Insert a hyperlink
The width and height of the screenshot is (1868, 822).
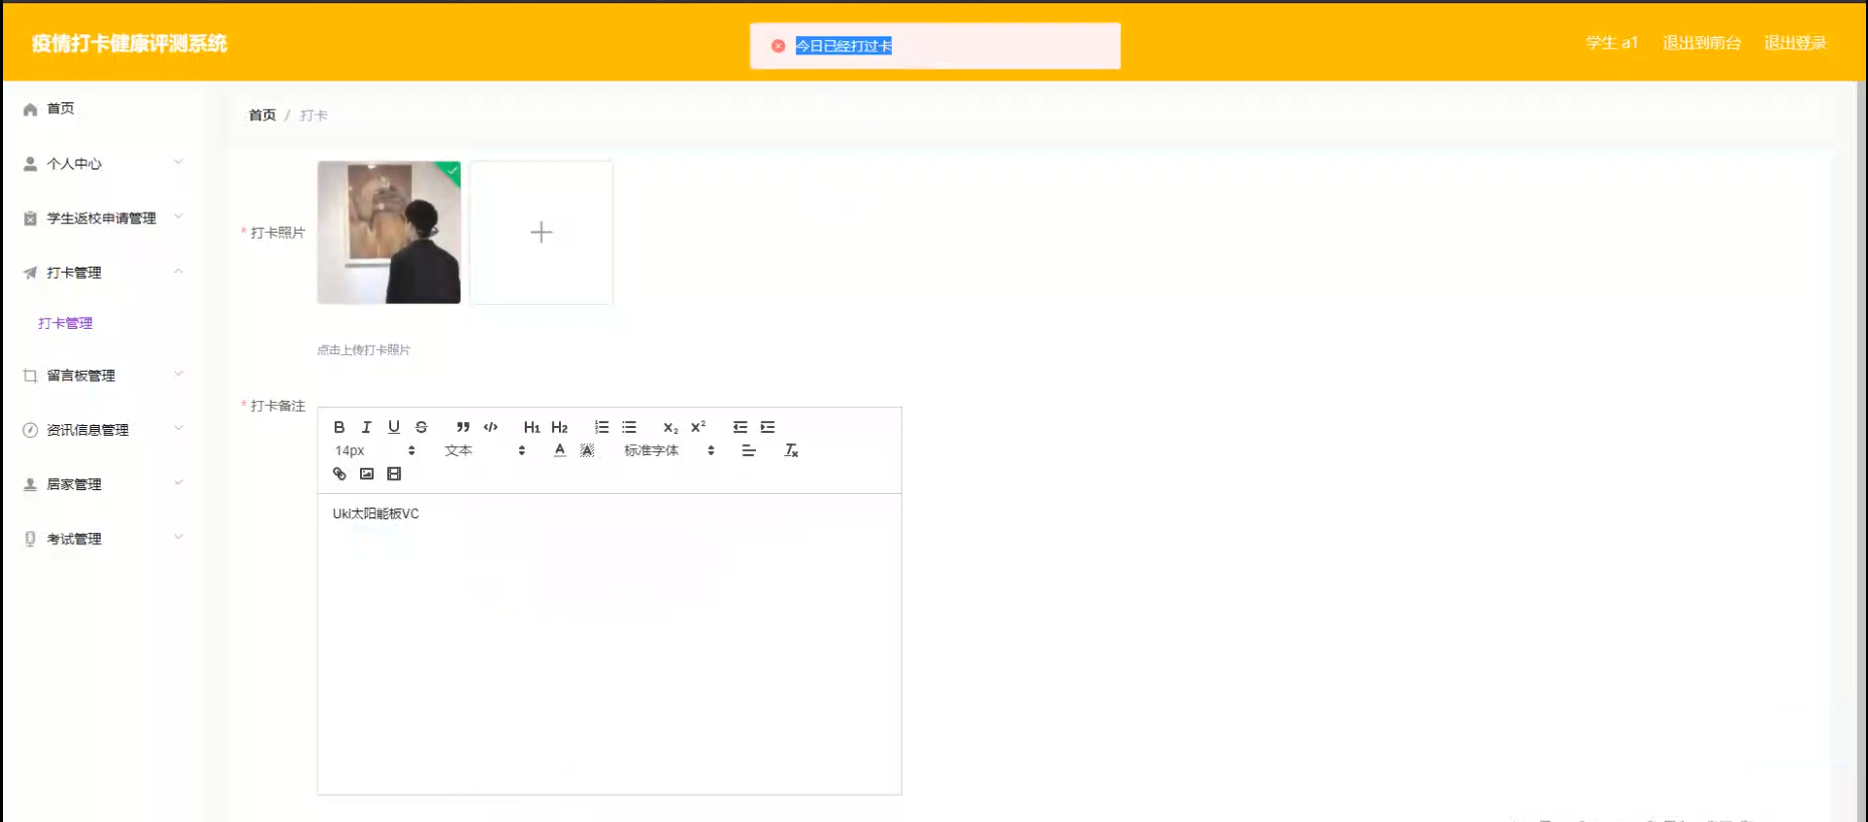tap(339, 474)
